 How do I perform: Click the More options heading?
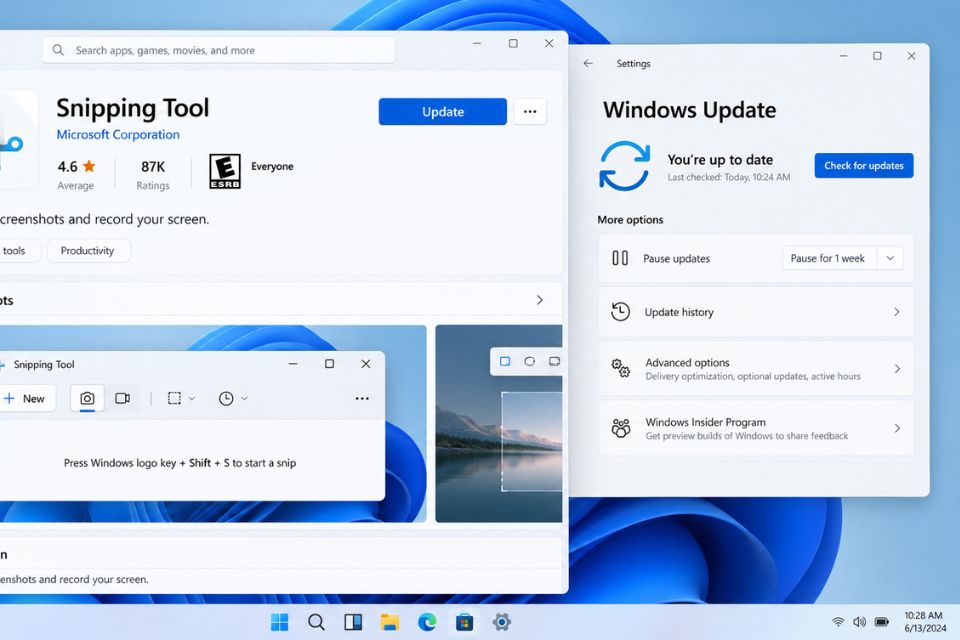coord(630,219)
